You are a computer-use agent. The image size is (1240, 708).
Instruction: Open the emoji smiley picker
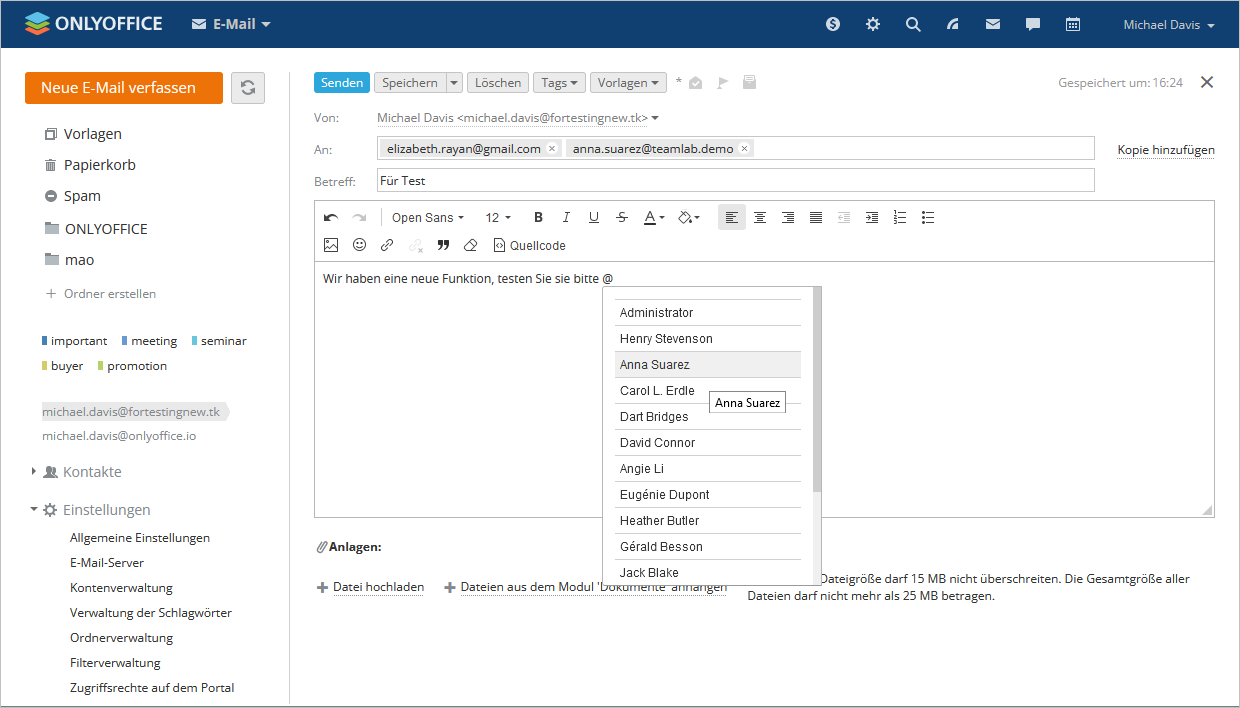(x=359, y=245)
